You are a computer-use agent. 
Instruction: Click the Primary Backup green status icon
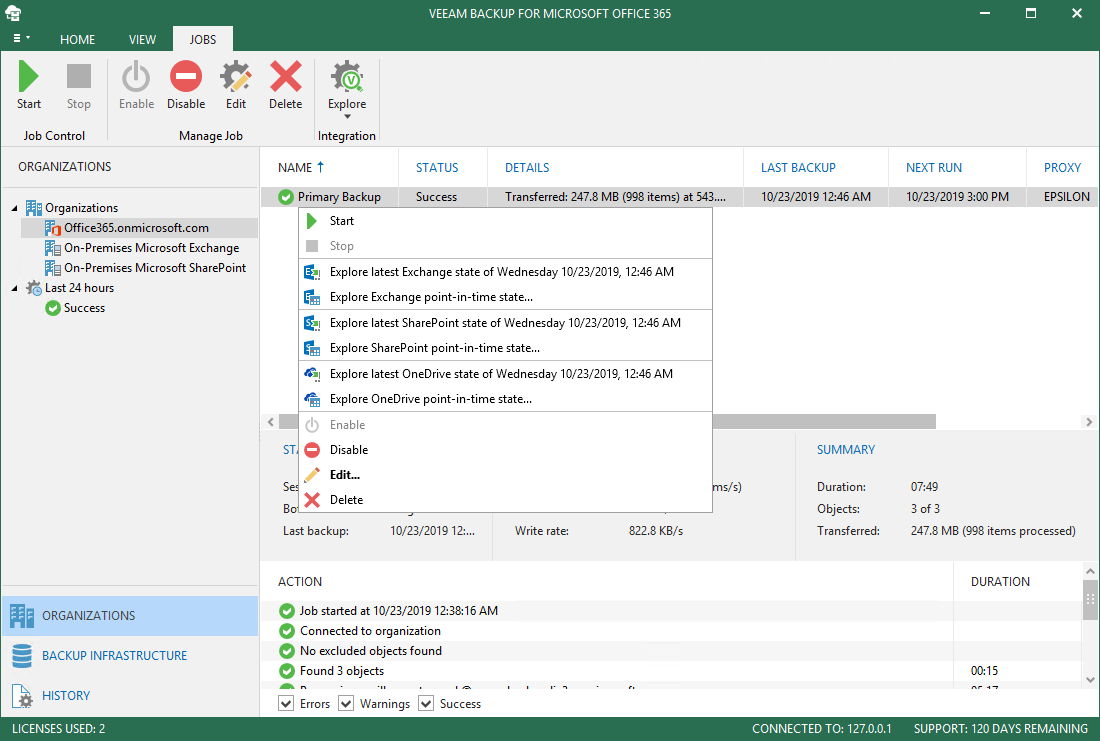point(286,197)
